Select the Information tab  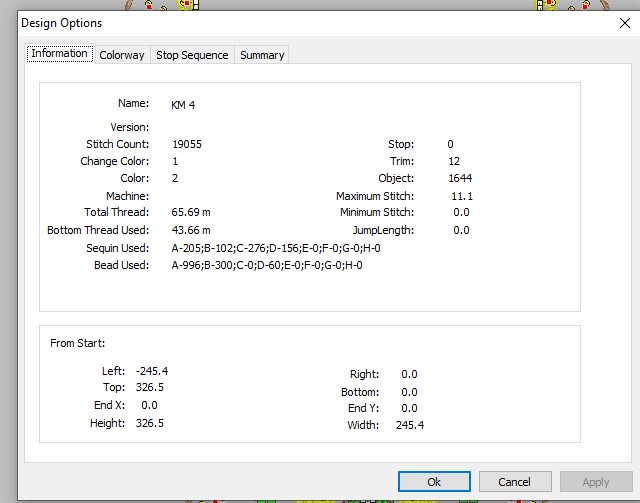pyautogui.click(x=60, y=53)
